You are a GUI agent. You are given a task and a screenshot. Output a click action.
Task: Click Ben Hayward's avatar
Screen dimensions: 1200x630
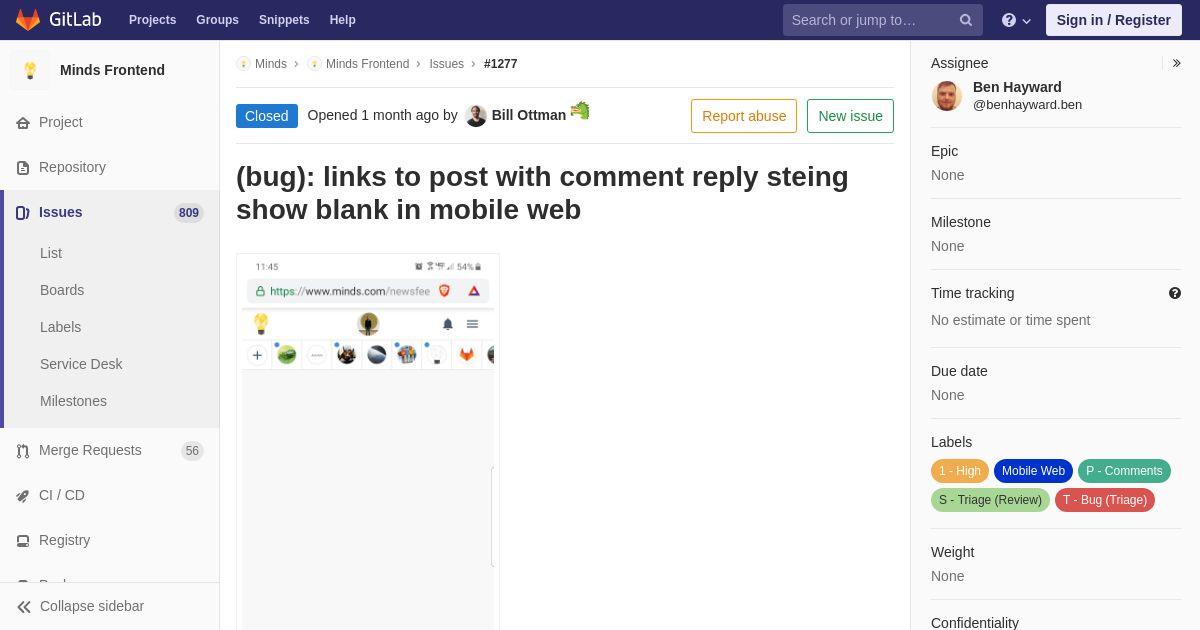point(947,96)
